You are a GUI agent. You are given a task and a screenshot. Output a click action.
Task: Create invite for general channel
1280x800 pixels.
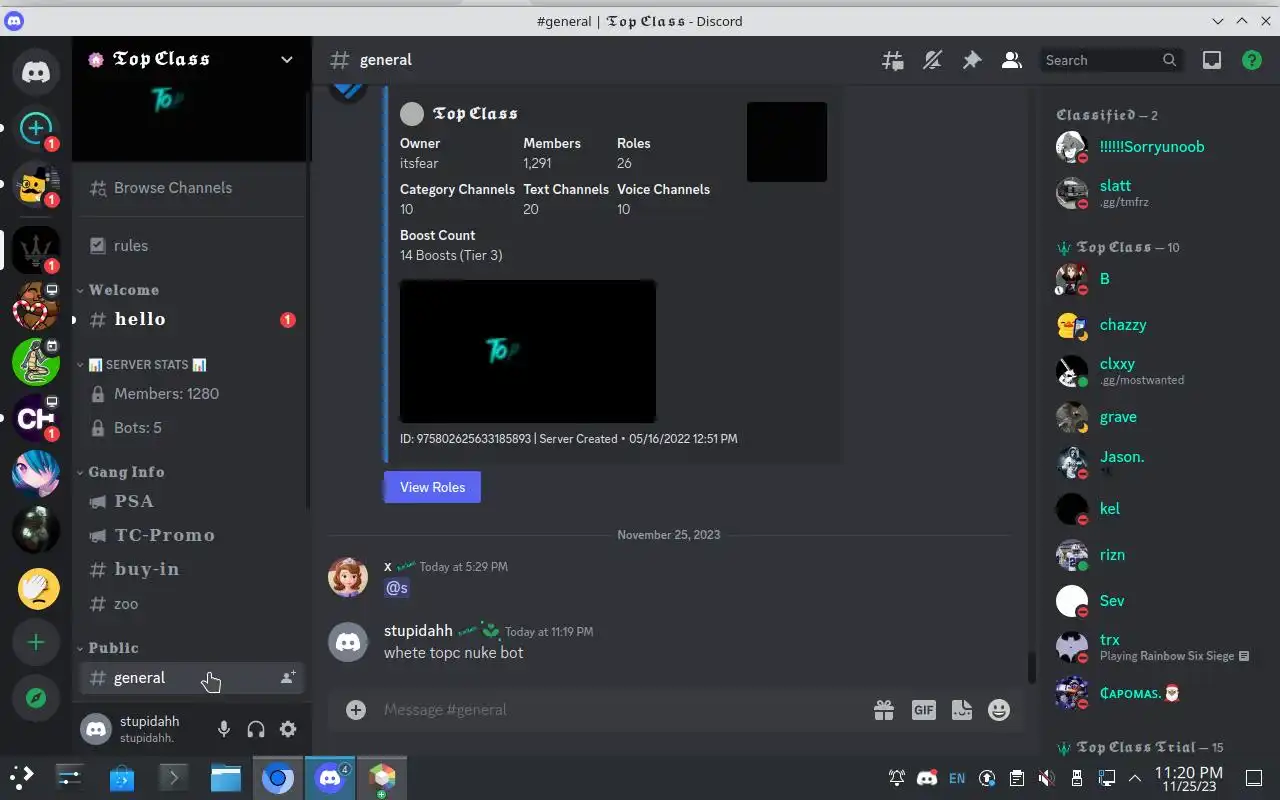coord(288,678)
